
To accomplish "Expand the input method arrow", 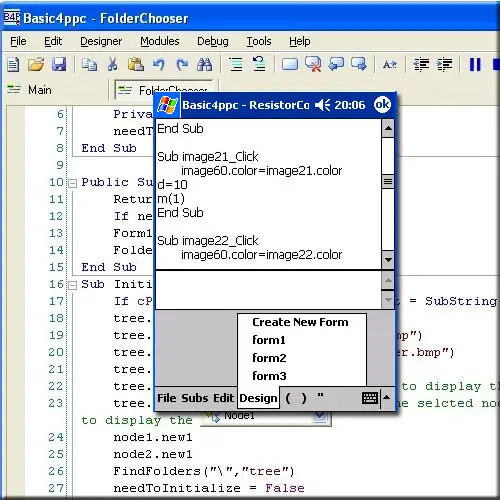I will click(x=387, y=397).
